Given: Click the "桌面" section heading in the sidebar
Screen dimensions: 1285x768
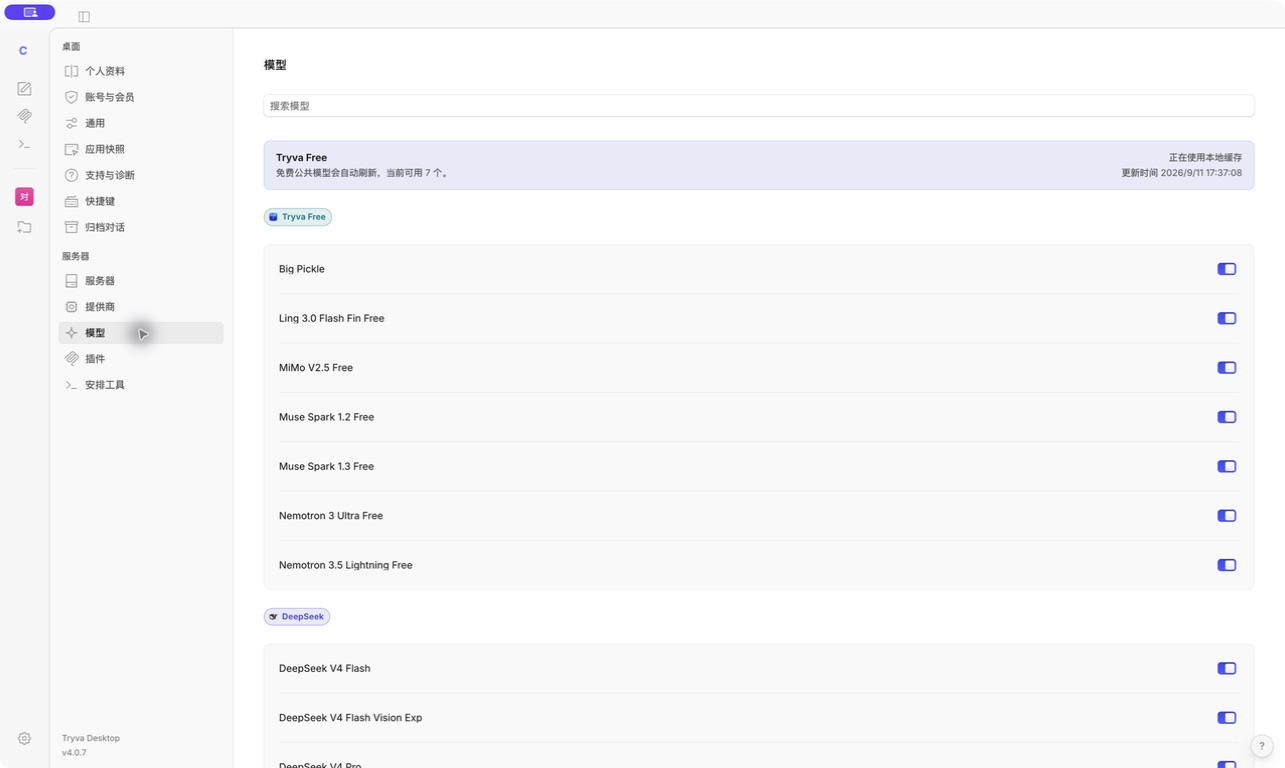Looking at the screenshot, I should click(71, 47).
